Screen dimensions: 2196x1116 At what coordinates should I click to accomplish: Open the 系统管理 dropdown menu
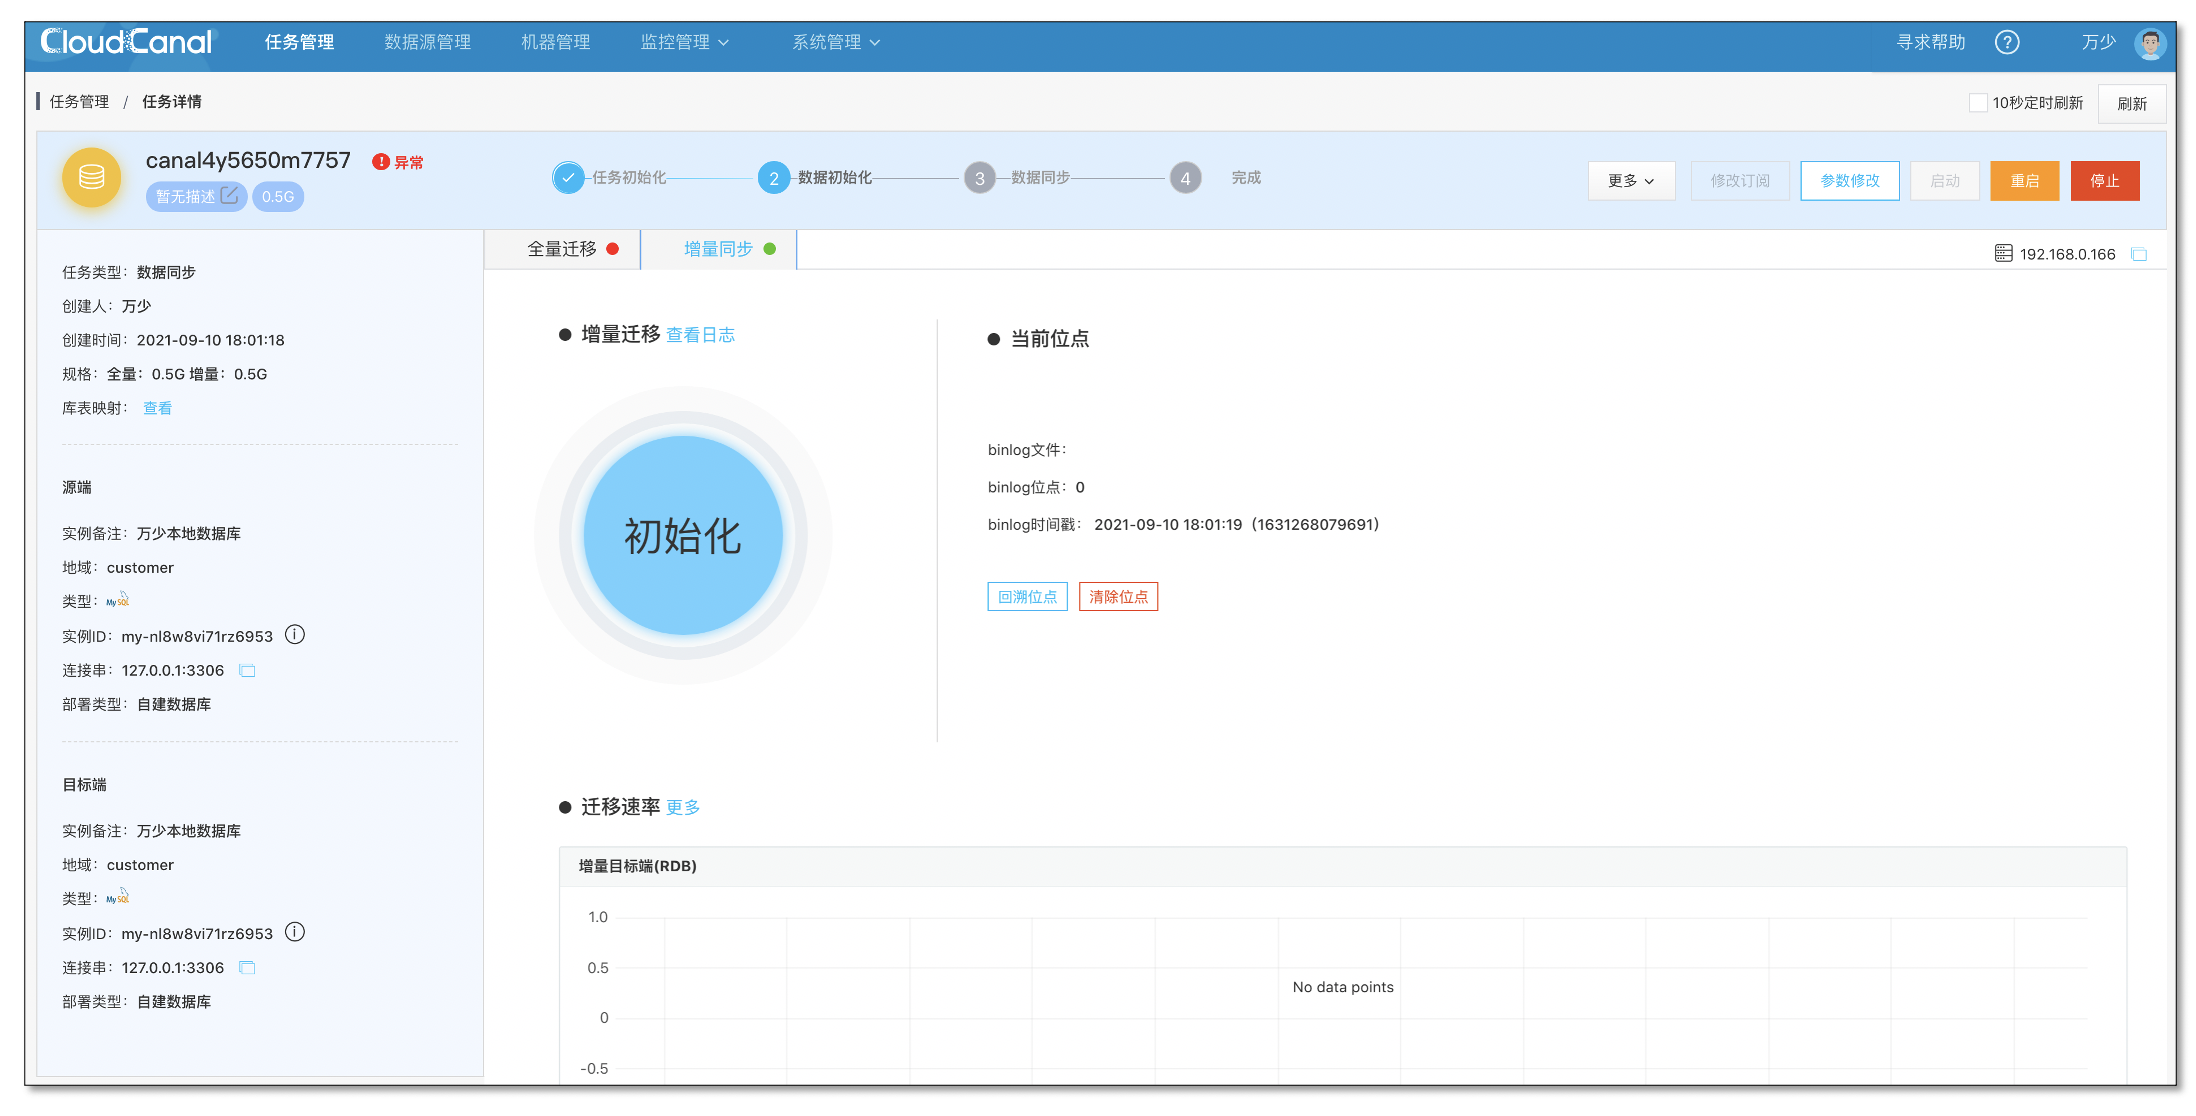(x=836, y=42)
